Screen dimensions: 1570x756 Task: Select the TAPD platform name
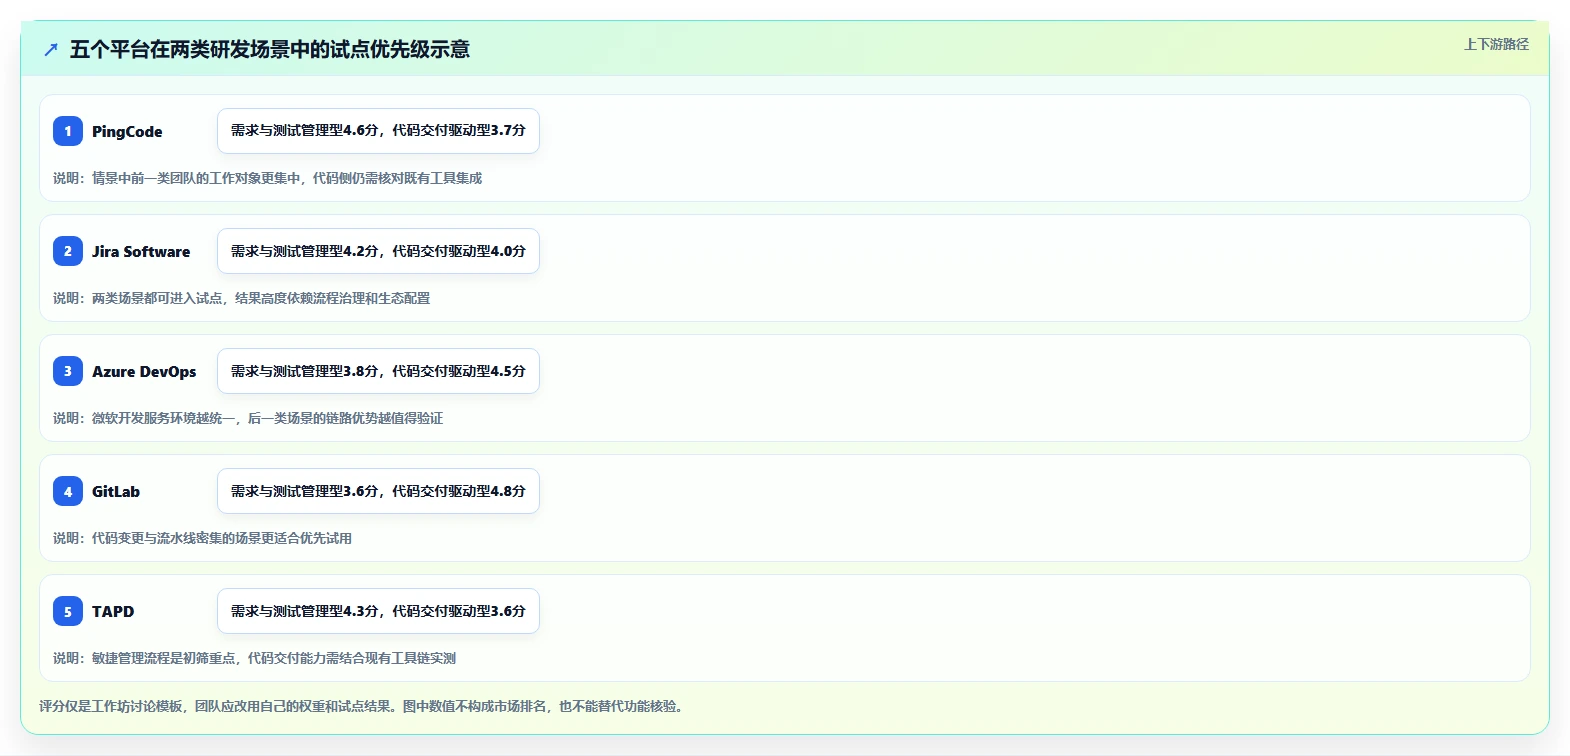coord(113,611)
